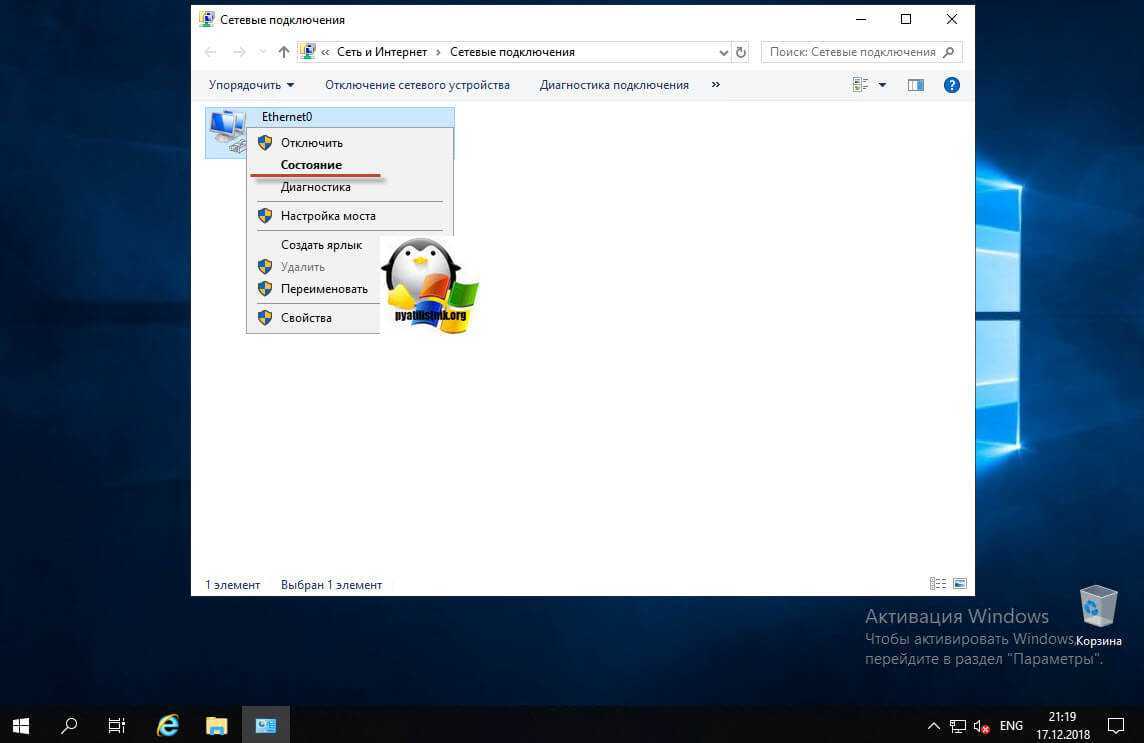Open File Explorer from taskbar
Image resolution: width=1144 pixels, height=743 pixels.
(x=217, y=725)
